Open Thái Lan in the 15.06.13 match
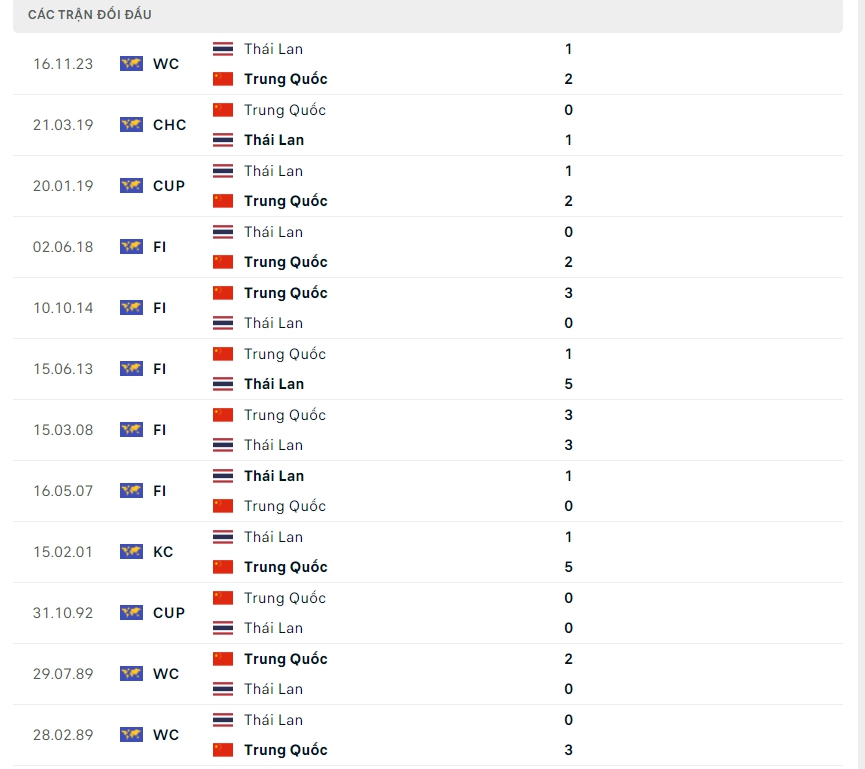The image size is (865, 769). click(273, 384)
